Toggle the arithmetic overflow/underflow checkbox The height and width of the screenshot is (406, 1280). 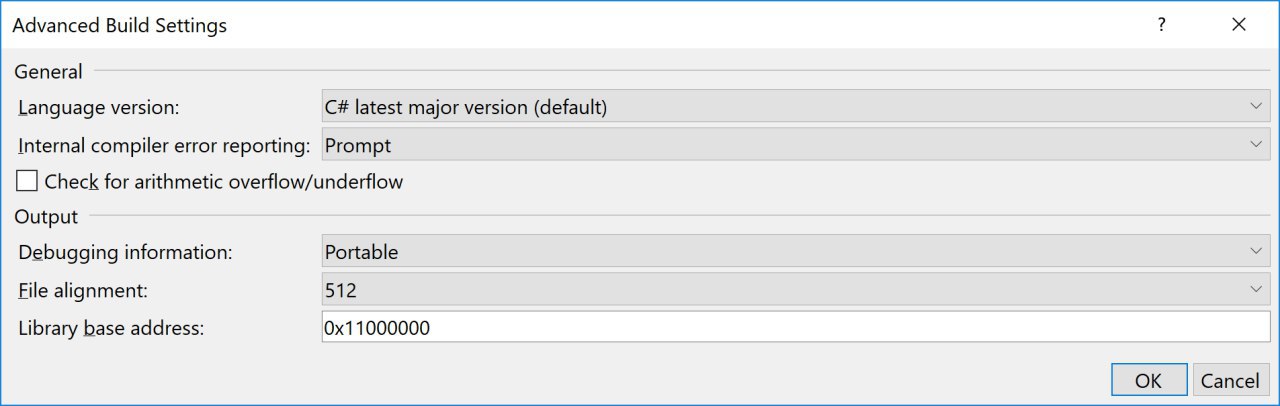point(27,182)
